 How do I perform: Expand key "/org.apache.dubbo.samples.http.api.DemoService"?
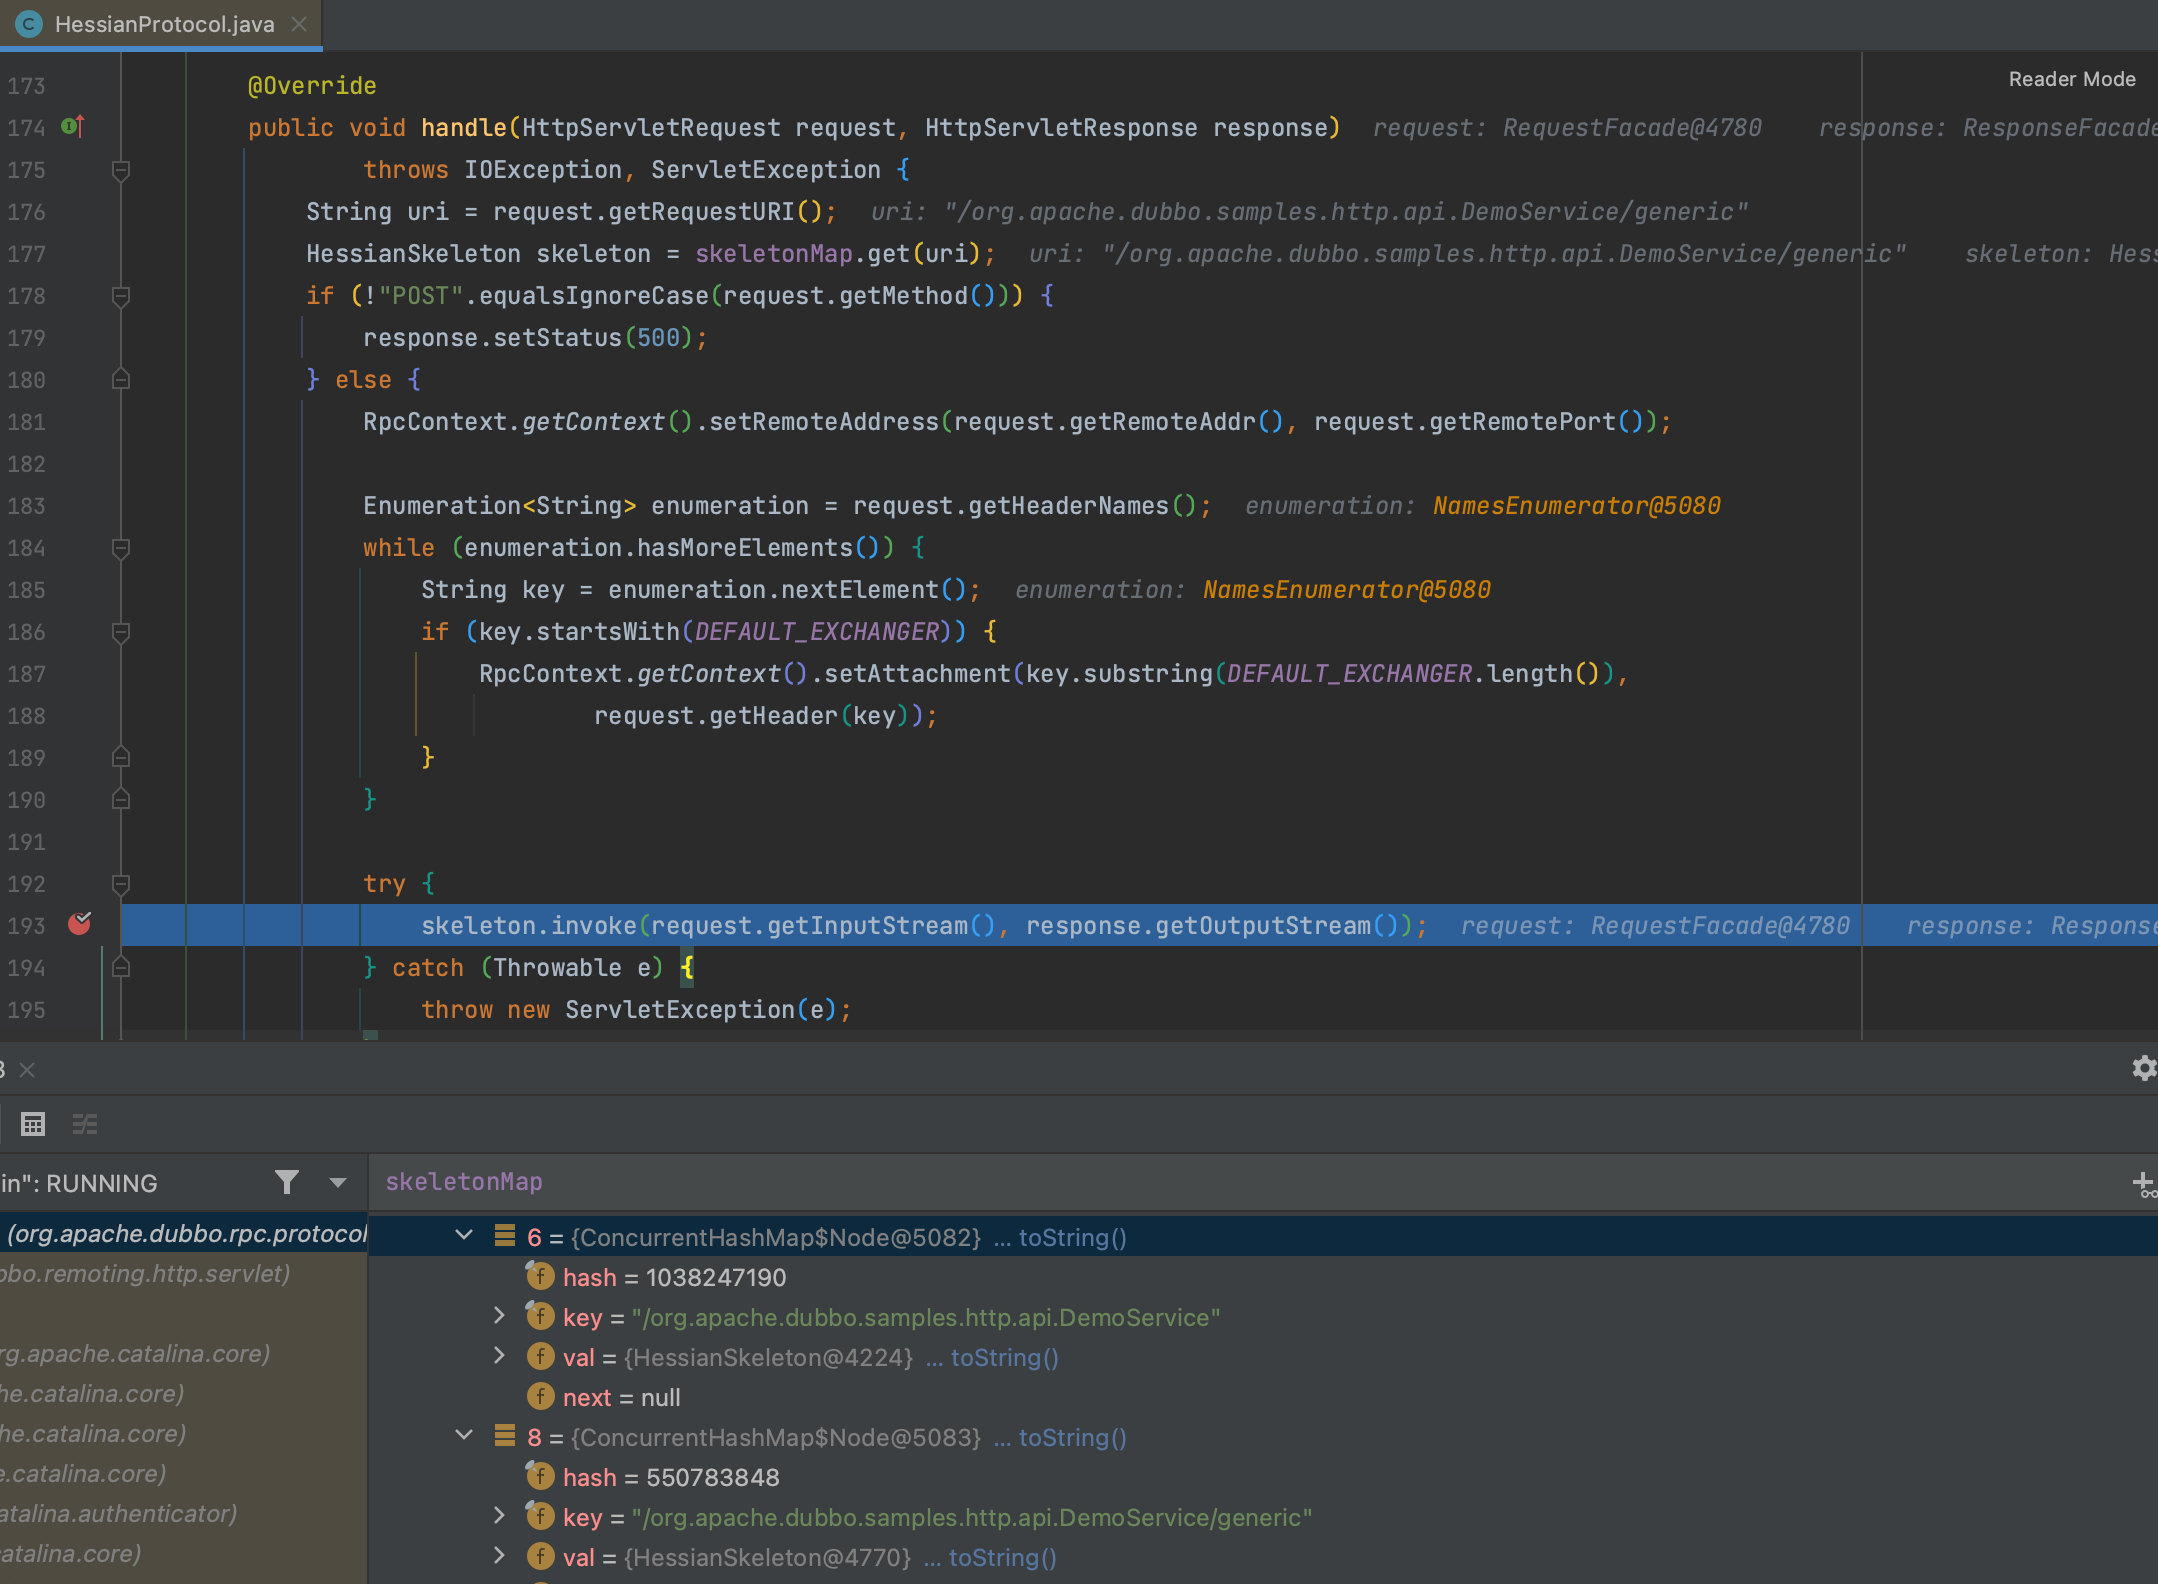coord(500,1316)
